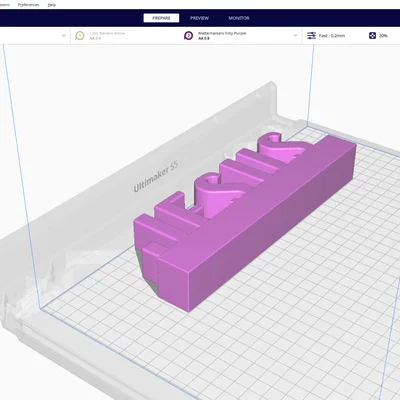The height and width of the screenshot is (400, 400).
Task: Click the Fast - 0.2mm profile label
Action: 332,36
